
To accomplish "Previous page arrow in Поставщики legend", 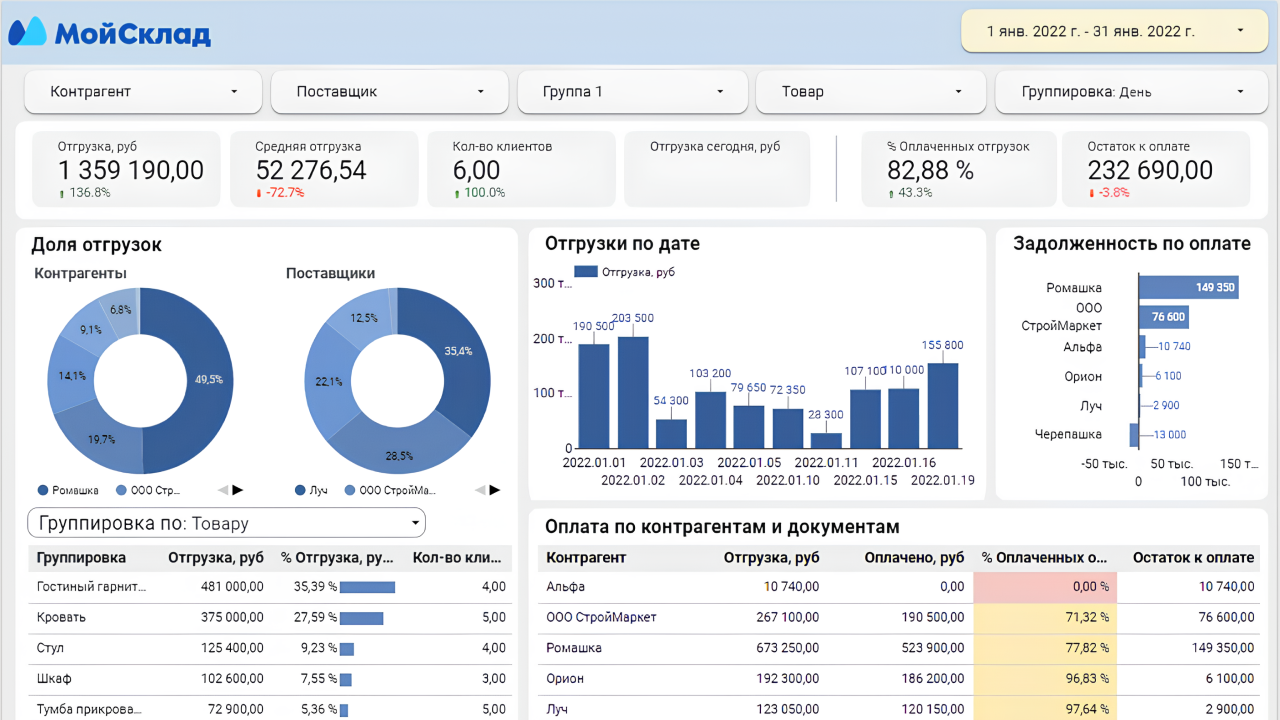I will click(x=480, y=490).
